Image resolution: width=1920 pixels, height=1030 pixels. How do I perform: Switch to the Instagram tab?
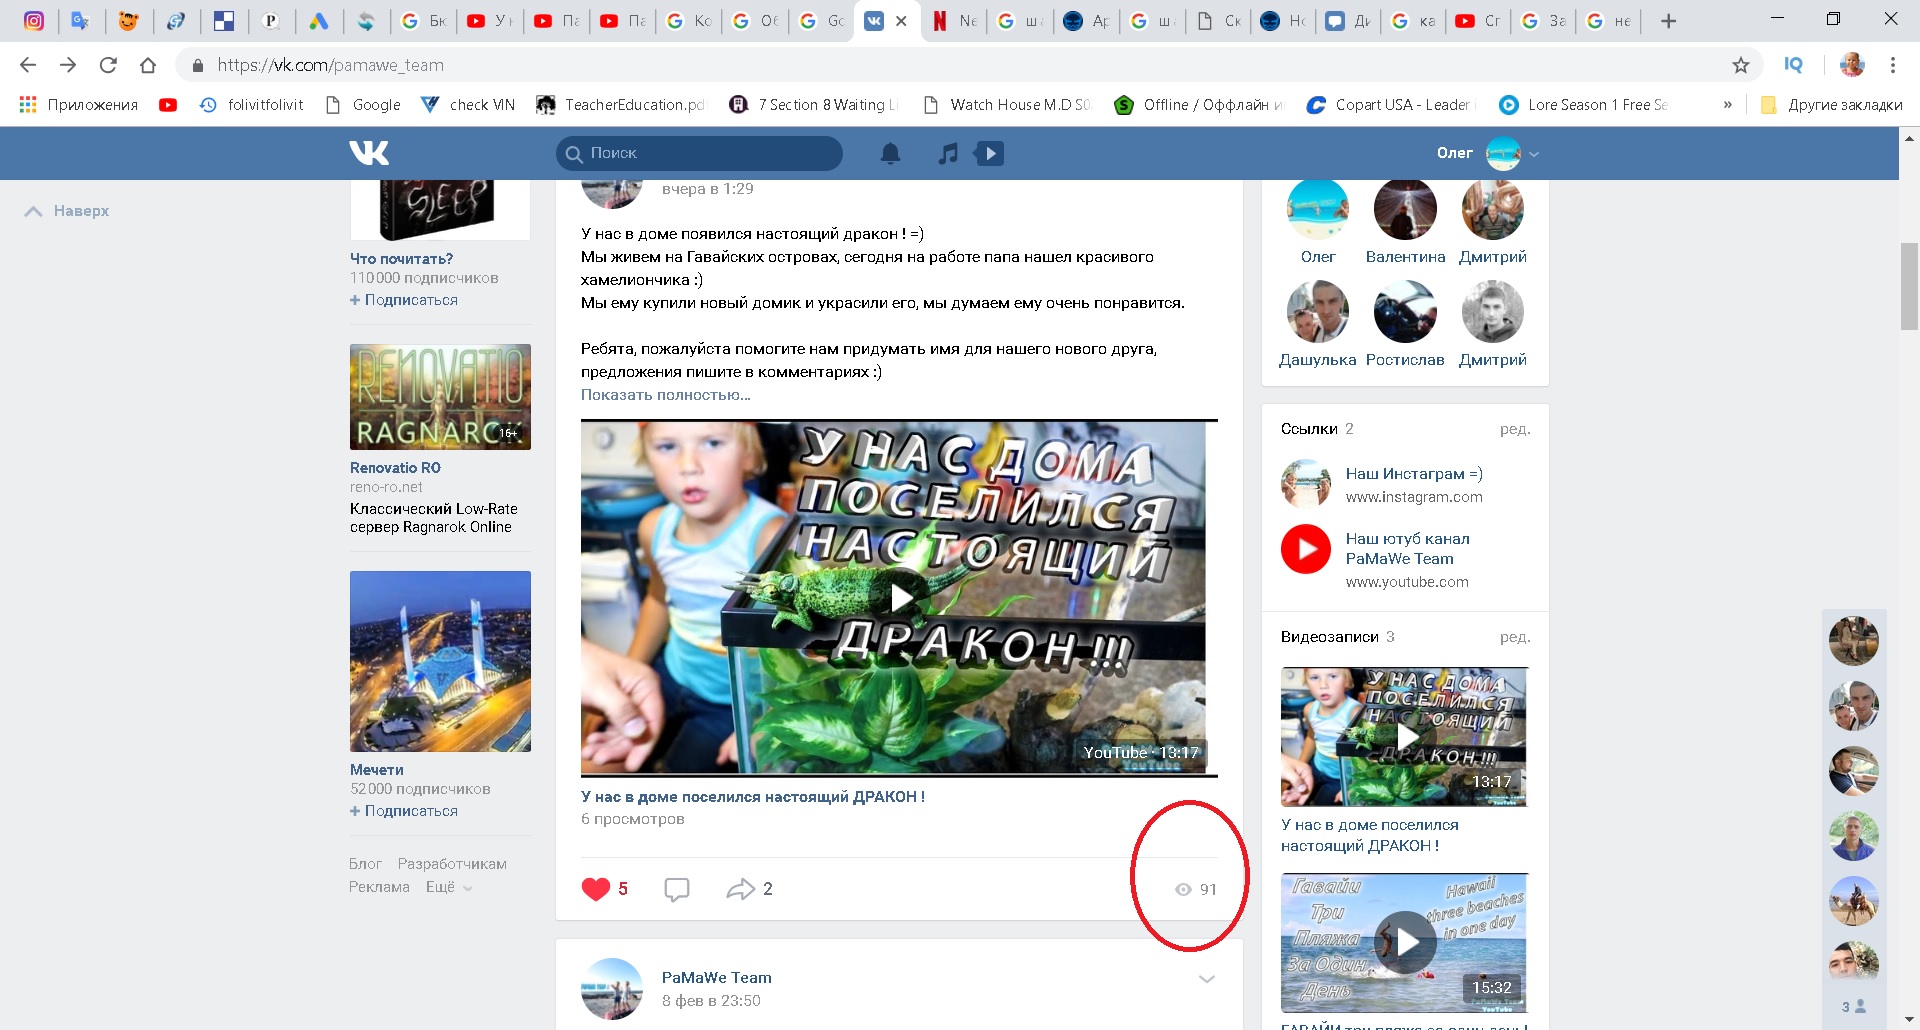(34, 21)
